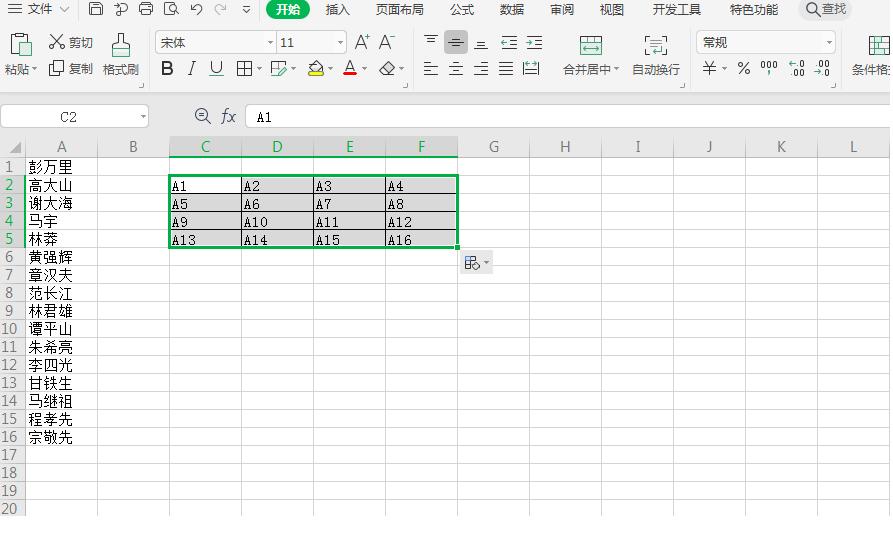Expand the font size dropdown
This screenshot has width=893, height=535.
click(x=340, y=43)
